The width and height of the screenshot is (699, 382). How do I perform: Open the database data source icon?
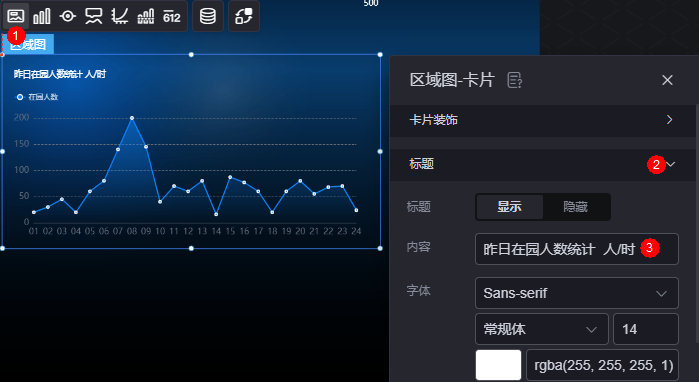click(208, 16)
